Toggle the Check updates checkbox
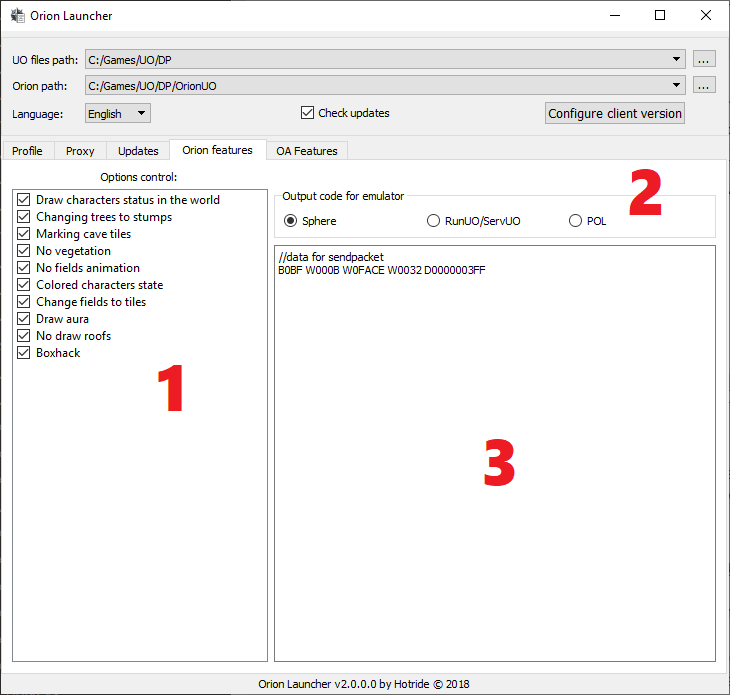Viewport: 730px width, 695px height. coord(307,113)
